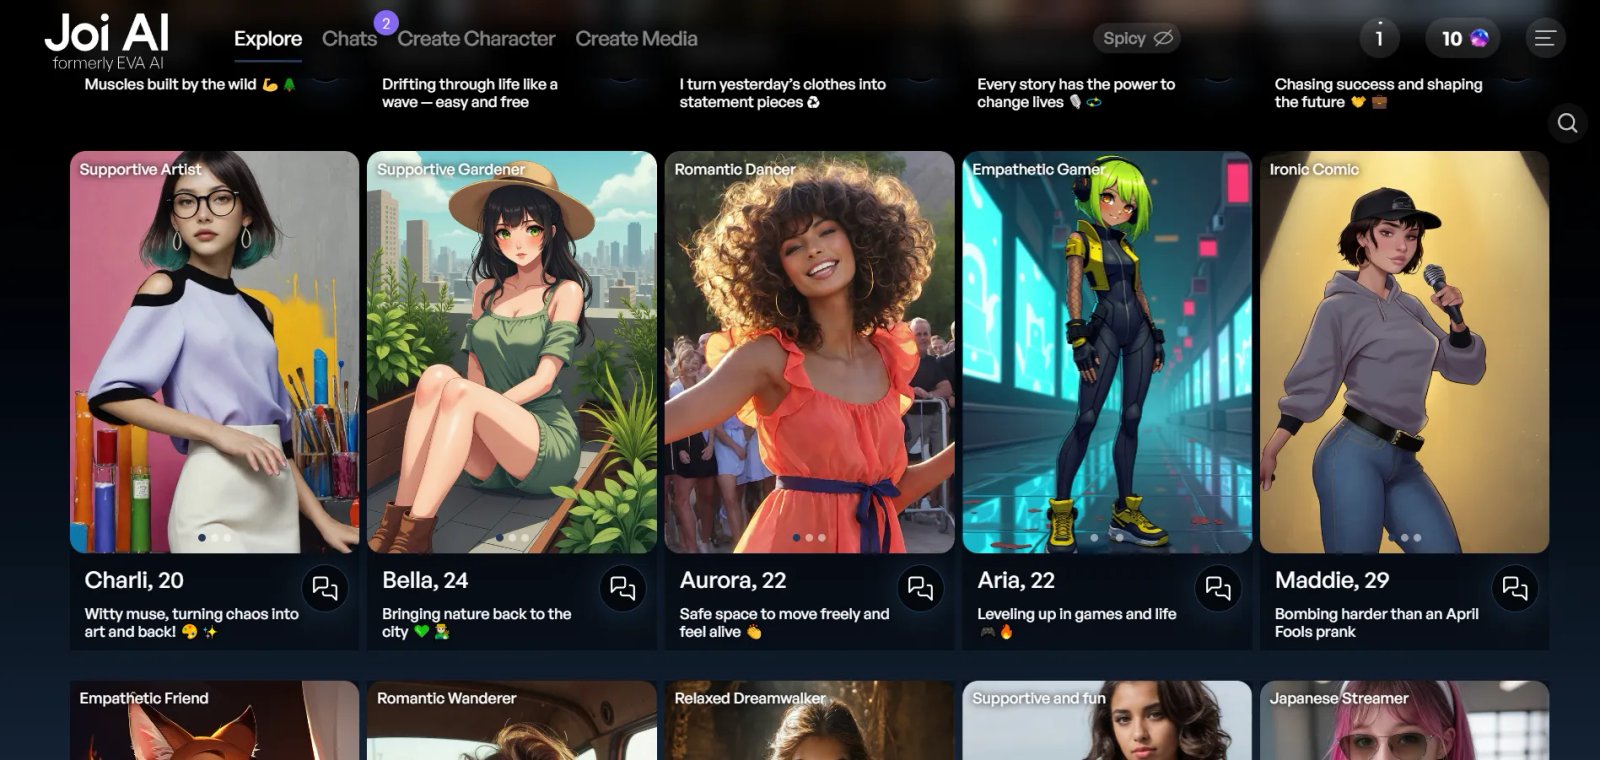Open the hamburger menu
This screenshot has height=760, width=1600.
click(x=1545, y=38)
